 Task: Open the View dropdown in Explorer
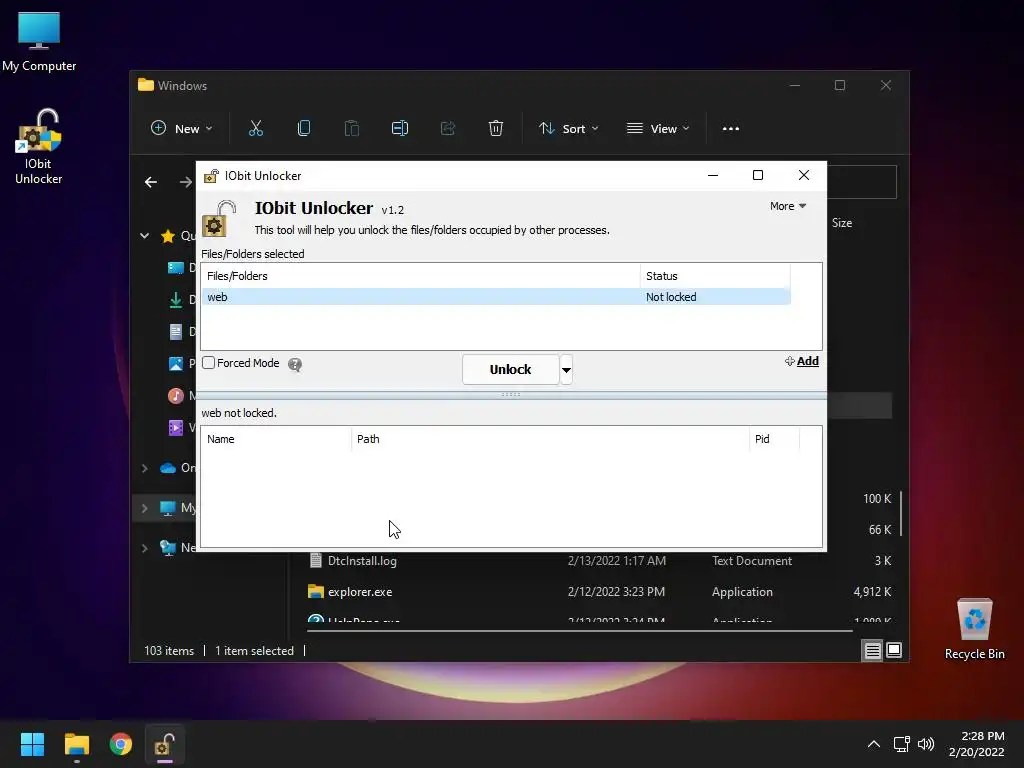658,129
